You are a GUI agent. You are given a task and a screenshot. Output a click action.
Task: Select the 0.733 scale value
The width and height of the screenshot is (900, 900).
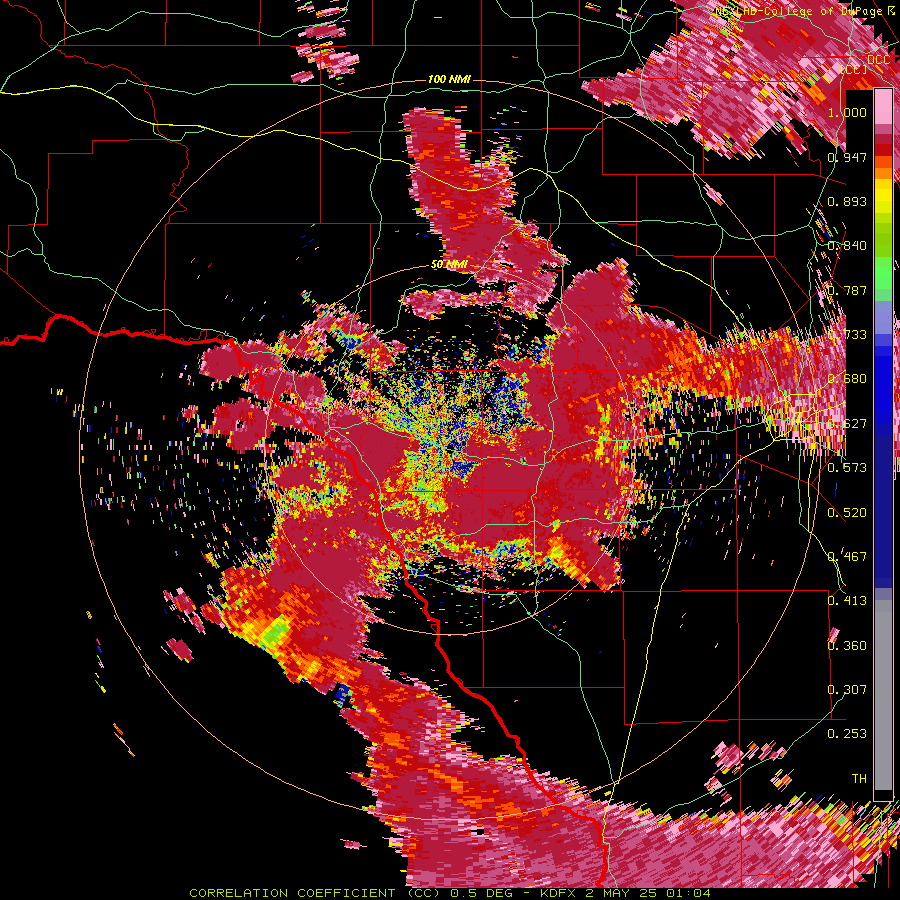pos(847,334)
